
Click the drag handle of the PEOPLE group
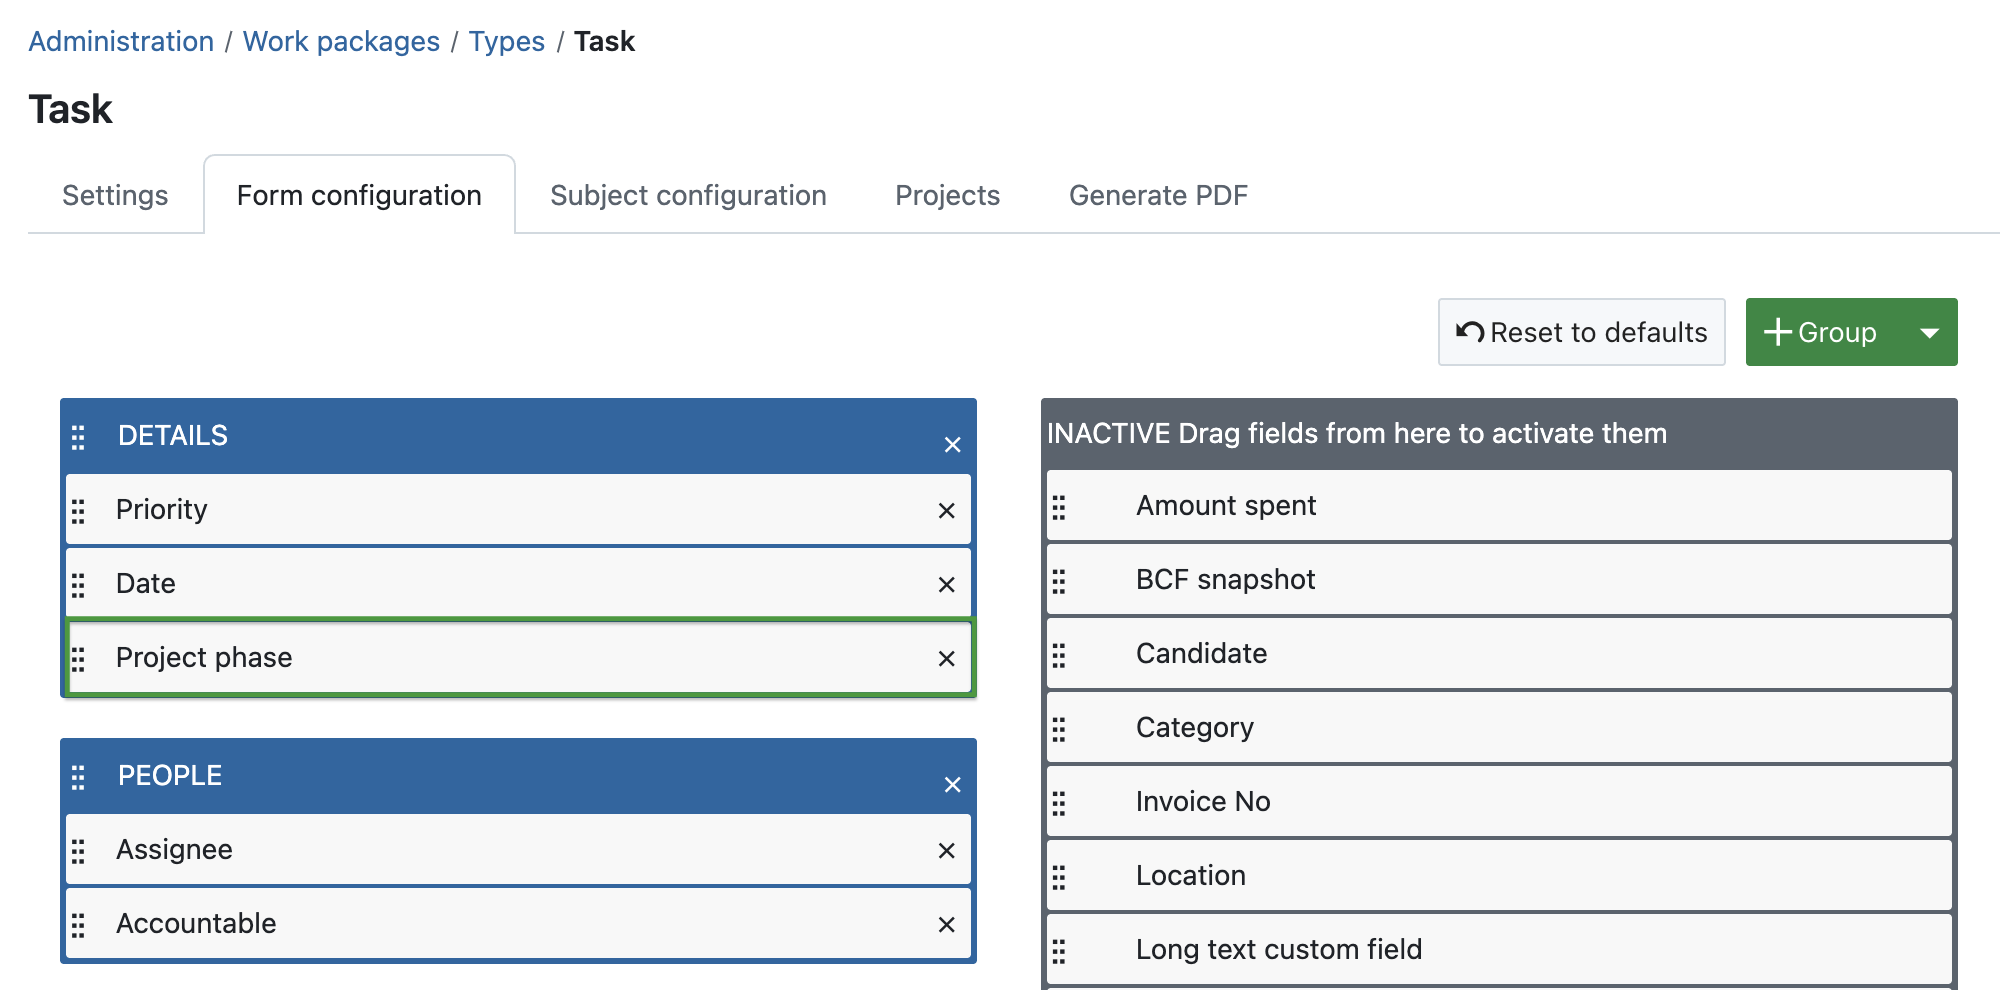80,777
